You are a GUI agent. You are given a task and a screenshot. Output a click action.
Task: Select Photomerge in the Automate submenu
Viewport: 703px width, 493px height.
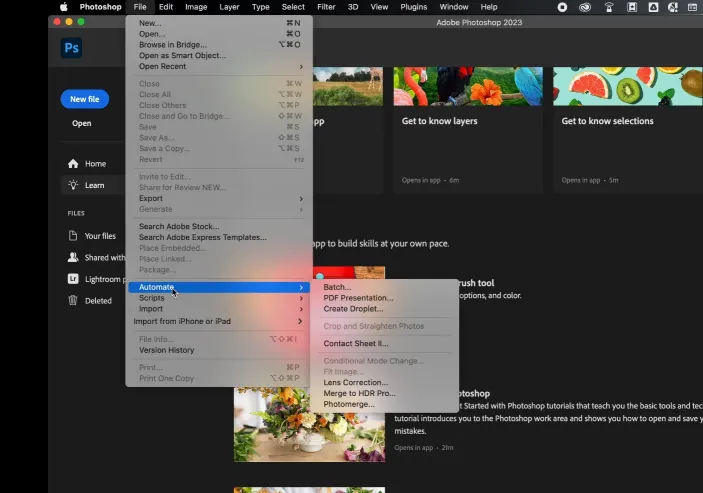[x=349, y=404]
